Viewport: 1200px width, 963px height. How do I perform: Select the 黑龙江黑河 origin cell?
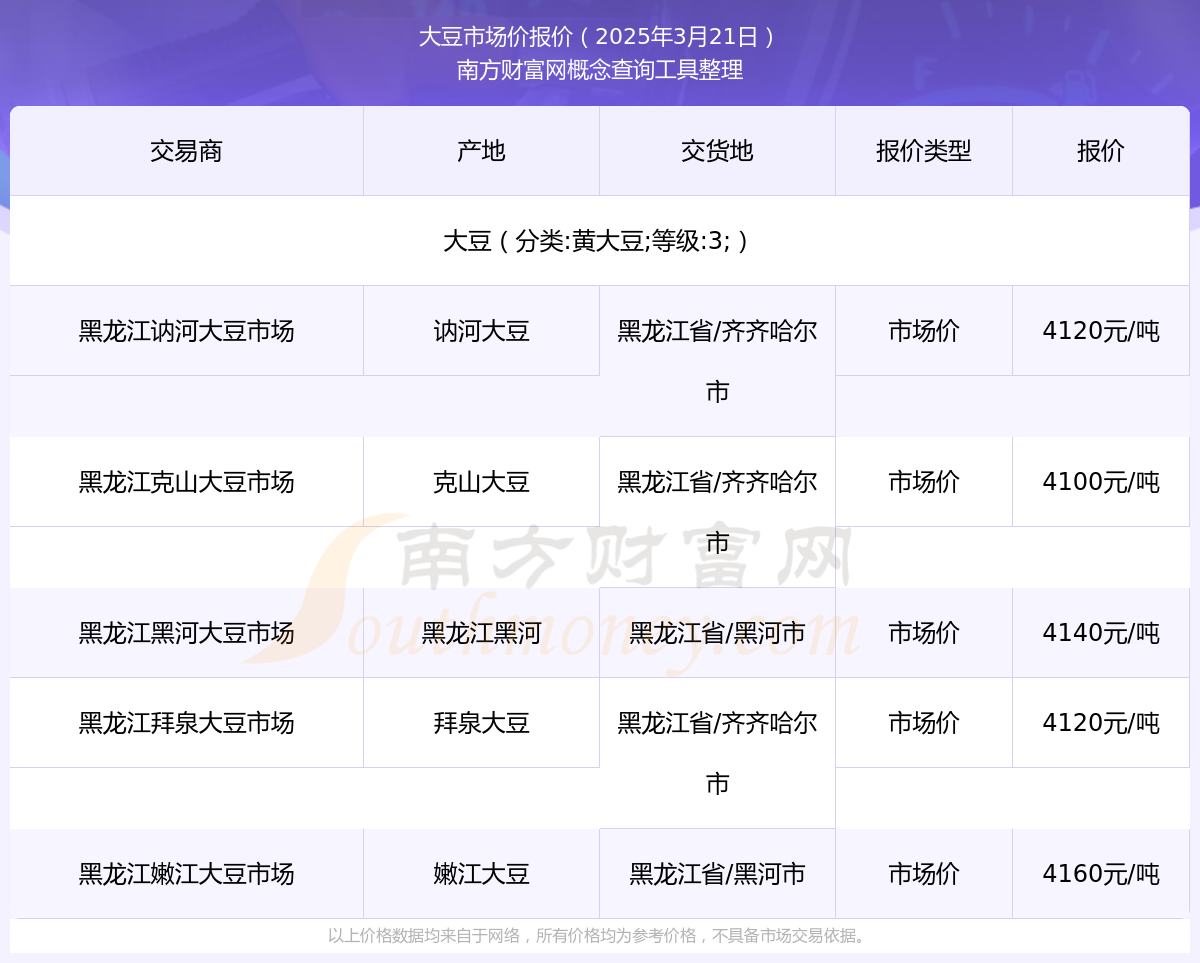pos(482,633)
